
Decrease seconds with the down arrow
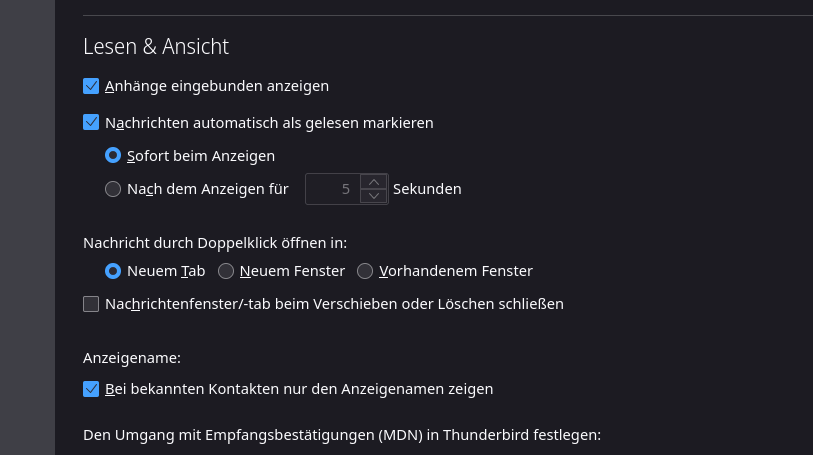373,195
